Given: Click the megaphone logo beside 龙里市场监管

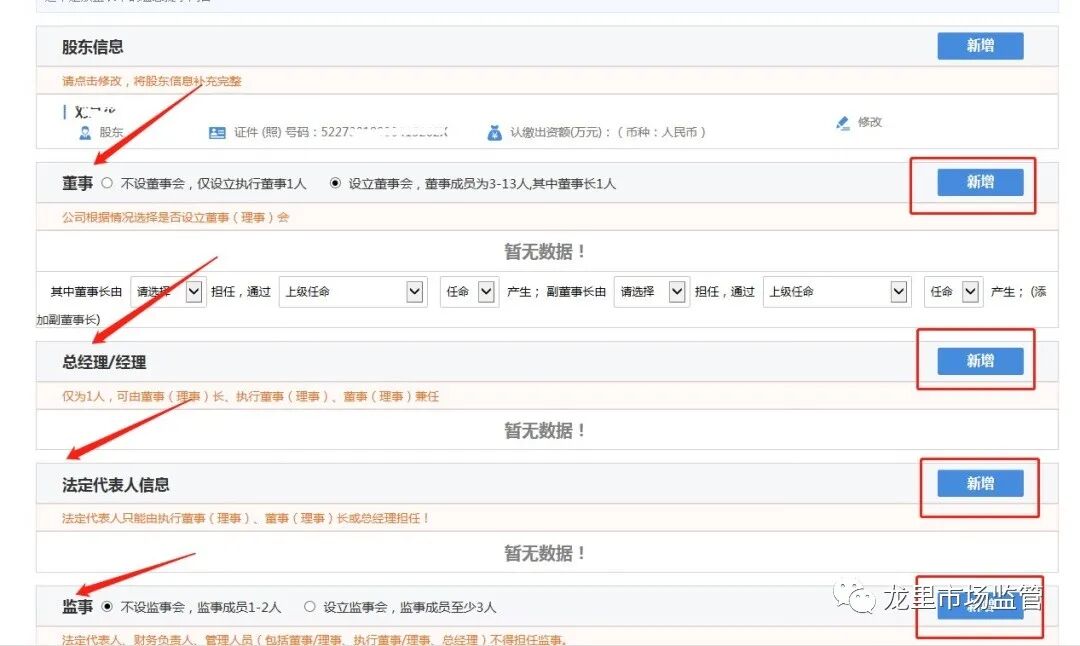Looking at the screenshot, I should (856, 597).
